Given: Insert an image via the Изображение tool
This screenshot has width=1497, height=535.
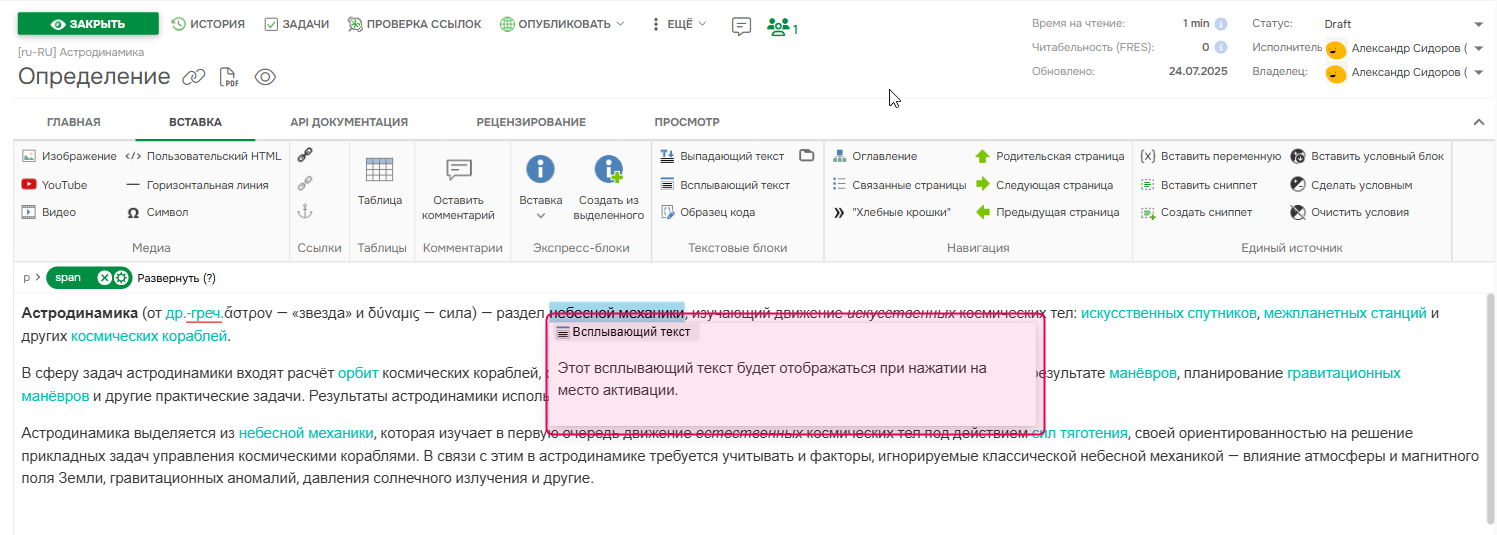Looking at the screenshot, I should (69, 156).
